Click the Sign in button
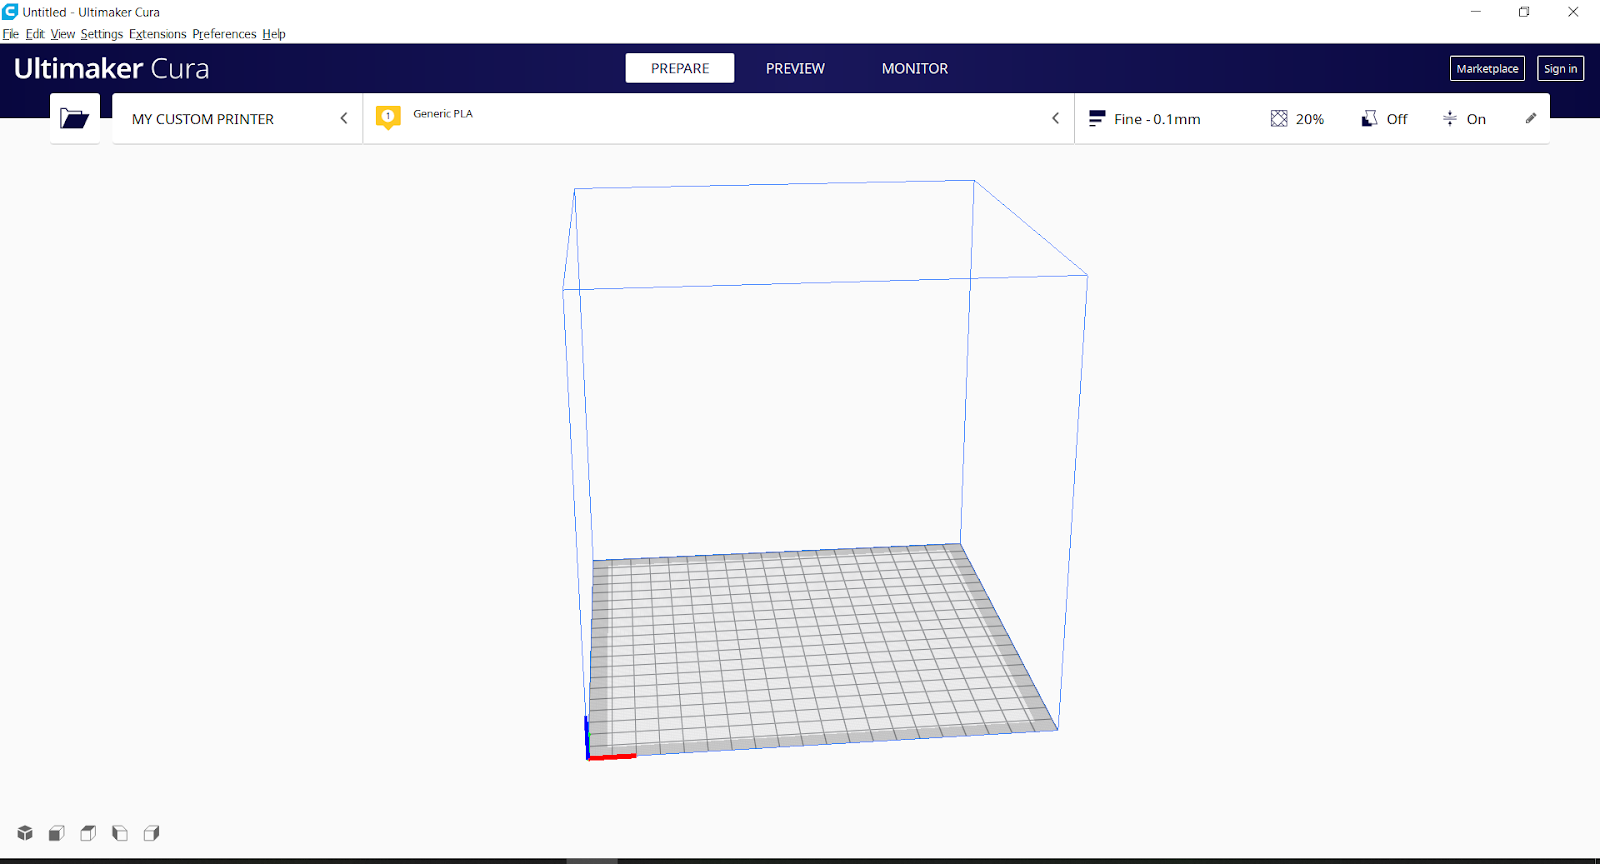The height and width of the screenshot is (864, 1600). [1560, 68]
